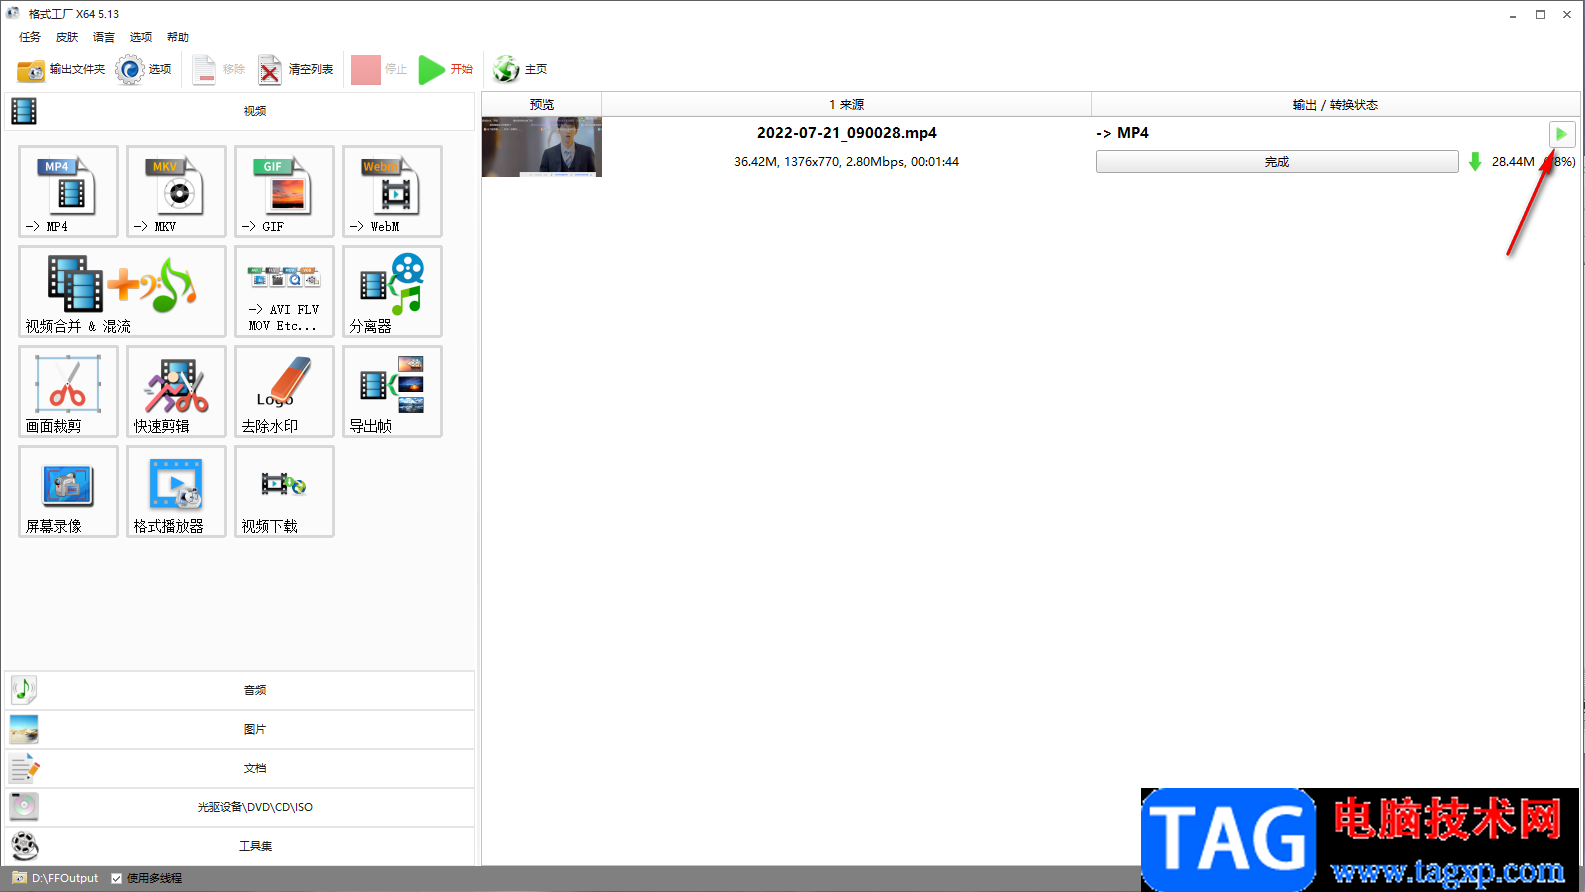Open the 语言 menu
The image size is (1585, 892).
tap(104, 37)
